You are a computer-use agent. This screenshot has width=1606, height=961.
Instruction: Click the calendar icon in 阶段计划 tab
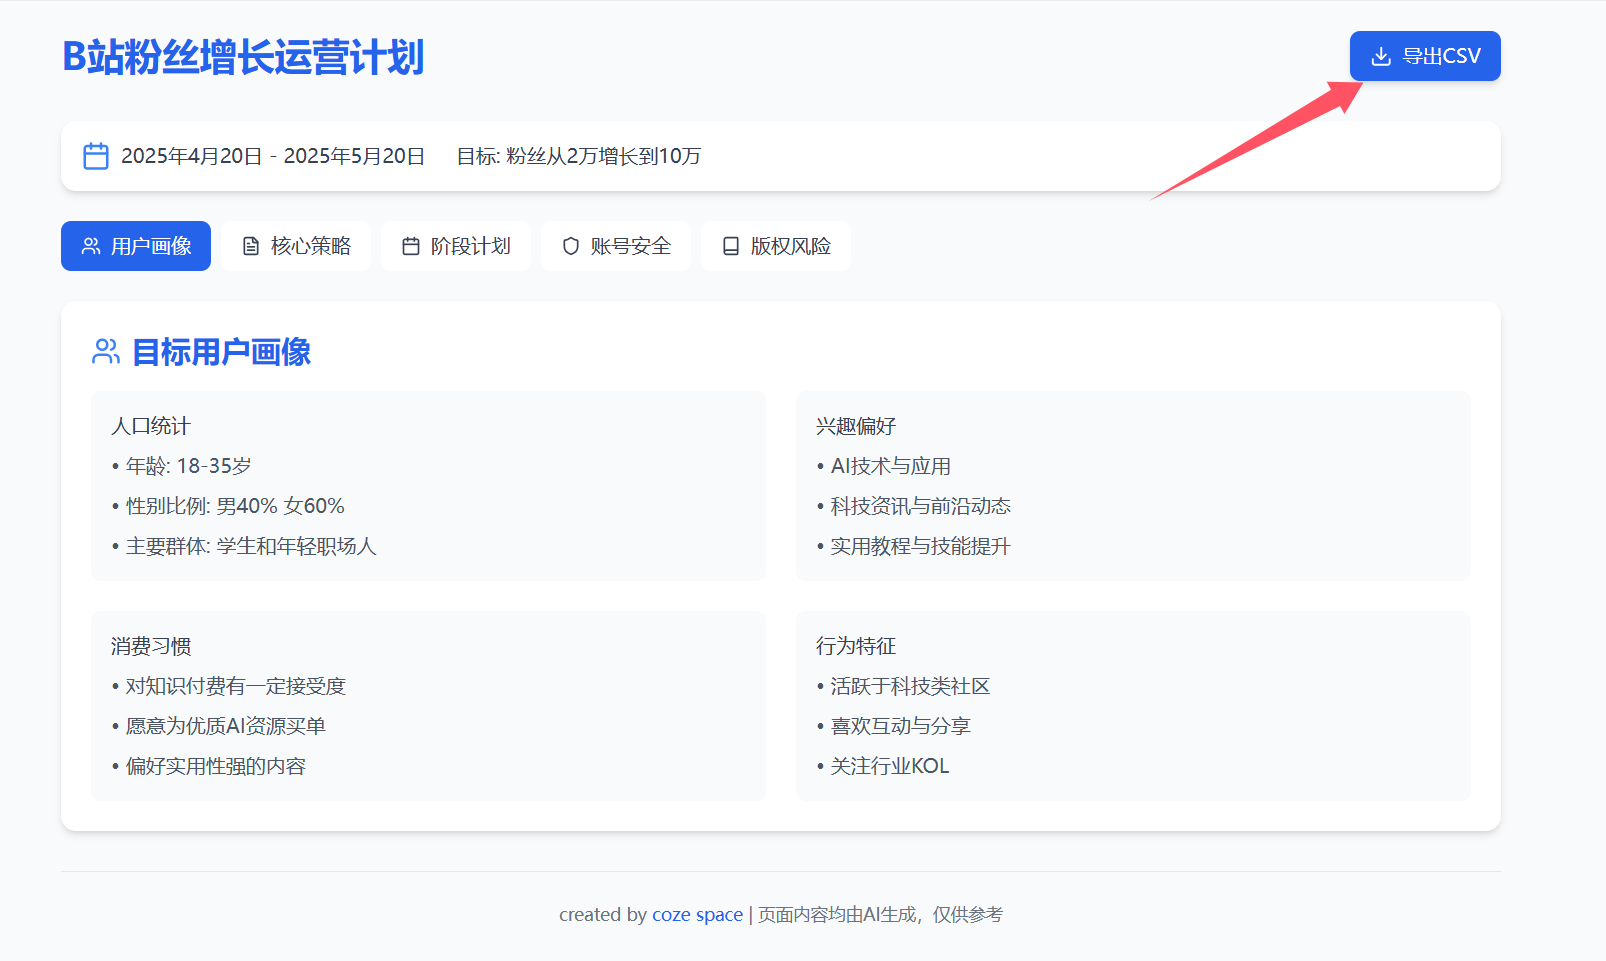[411, 246]
